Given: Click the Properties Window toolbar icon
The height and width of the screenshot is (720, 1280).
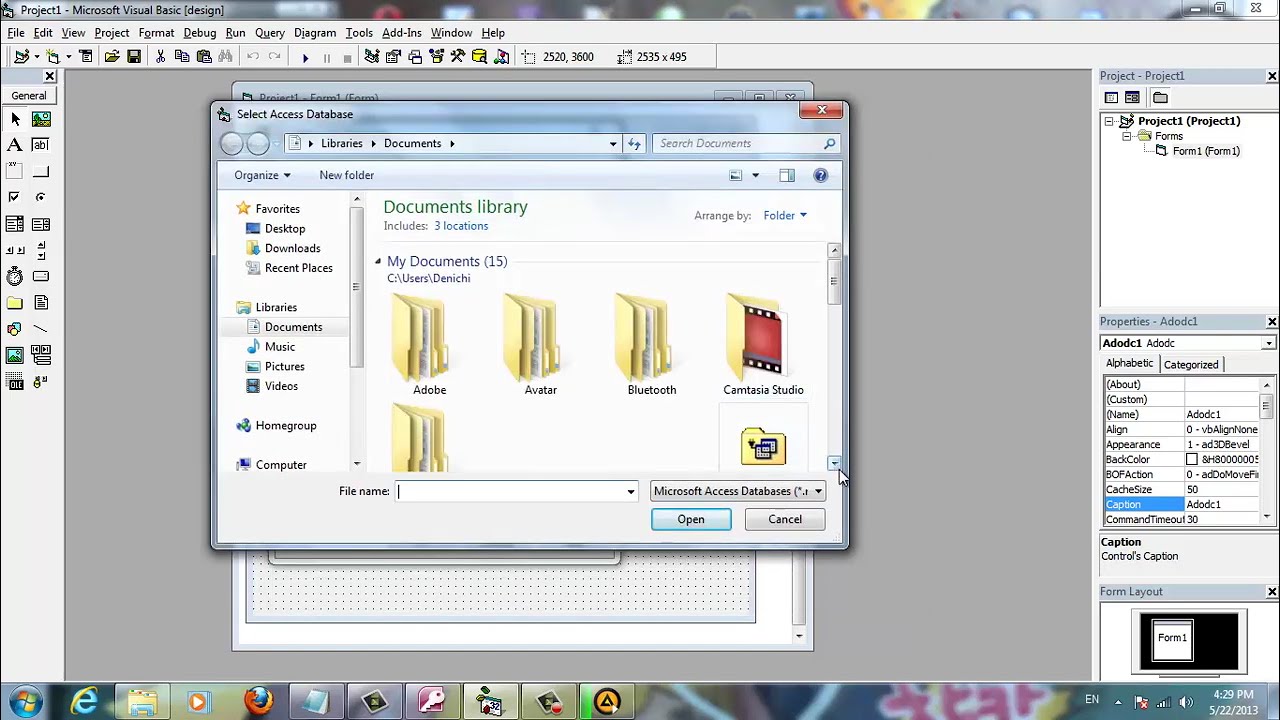Looking at the screenshot, I should (x=393, y=57).
